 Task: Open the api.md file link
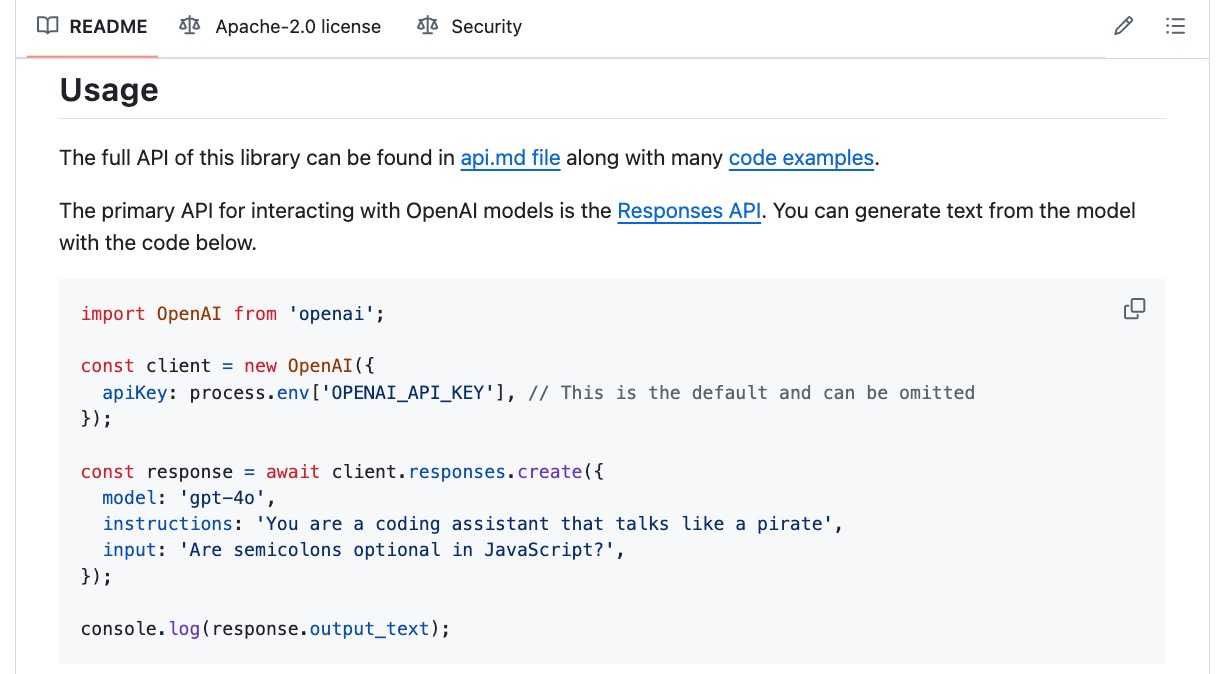click(510, 158)
